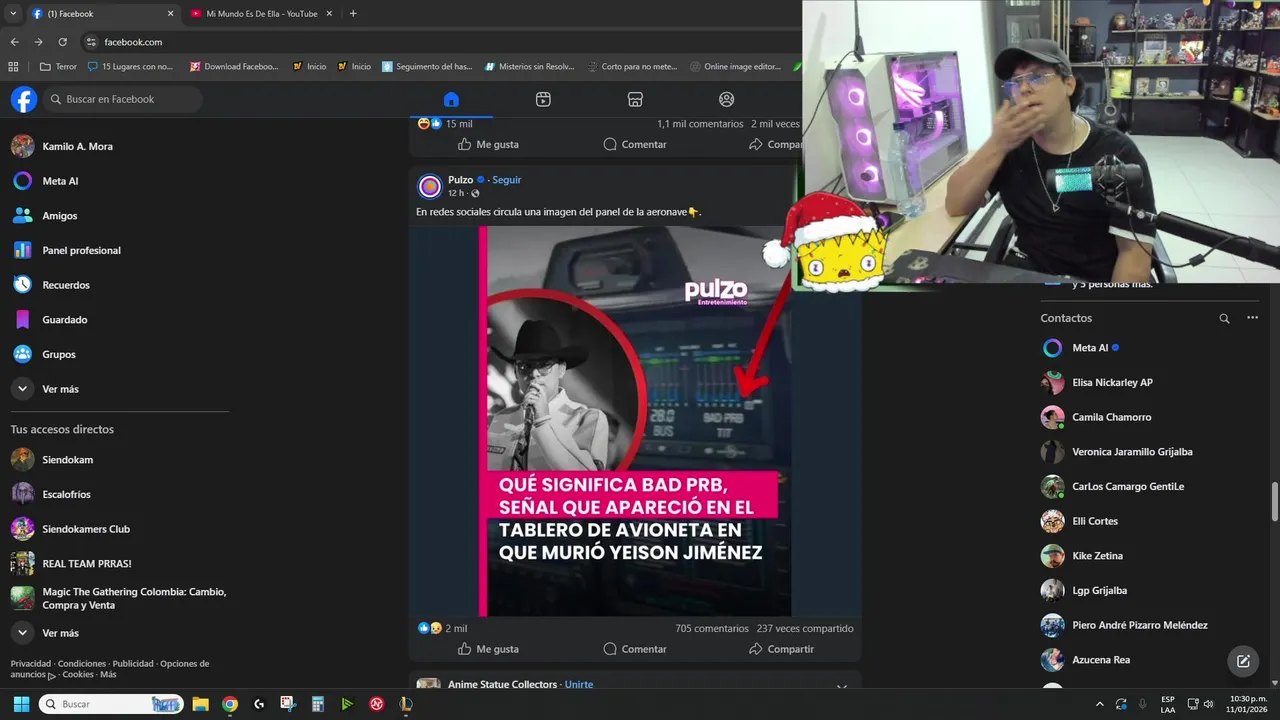Open League of Legends taskbar icon
The width and height of the screenshot is (1280, 720).
pos(405,704)
